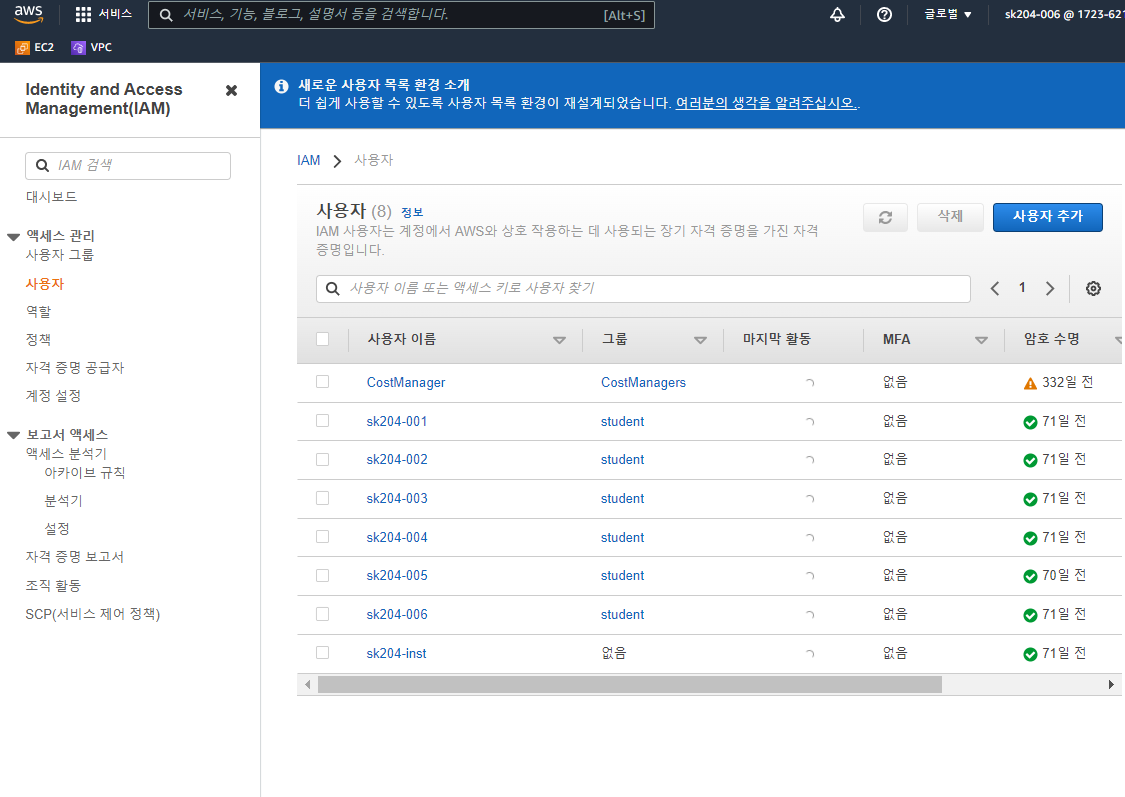Check the sk204-004 user row
The width and height of the screenshot is (1125, 797).
pos(323,537)
